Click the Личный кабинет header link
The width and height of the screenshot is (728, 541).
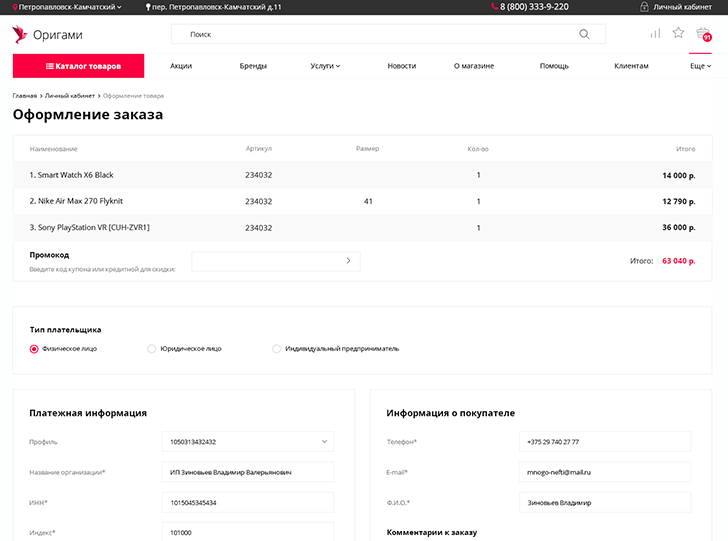[x=682, y=7]
